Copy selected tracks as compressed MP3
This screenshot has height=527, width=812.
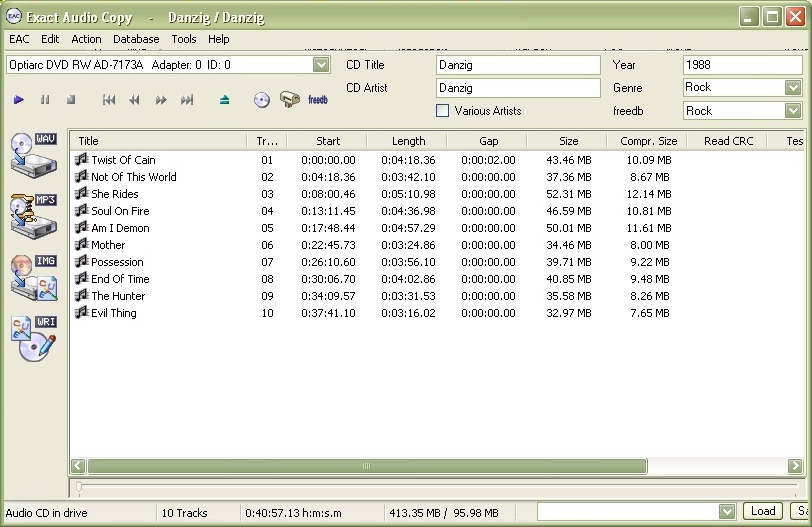click(x=34, y=216)
